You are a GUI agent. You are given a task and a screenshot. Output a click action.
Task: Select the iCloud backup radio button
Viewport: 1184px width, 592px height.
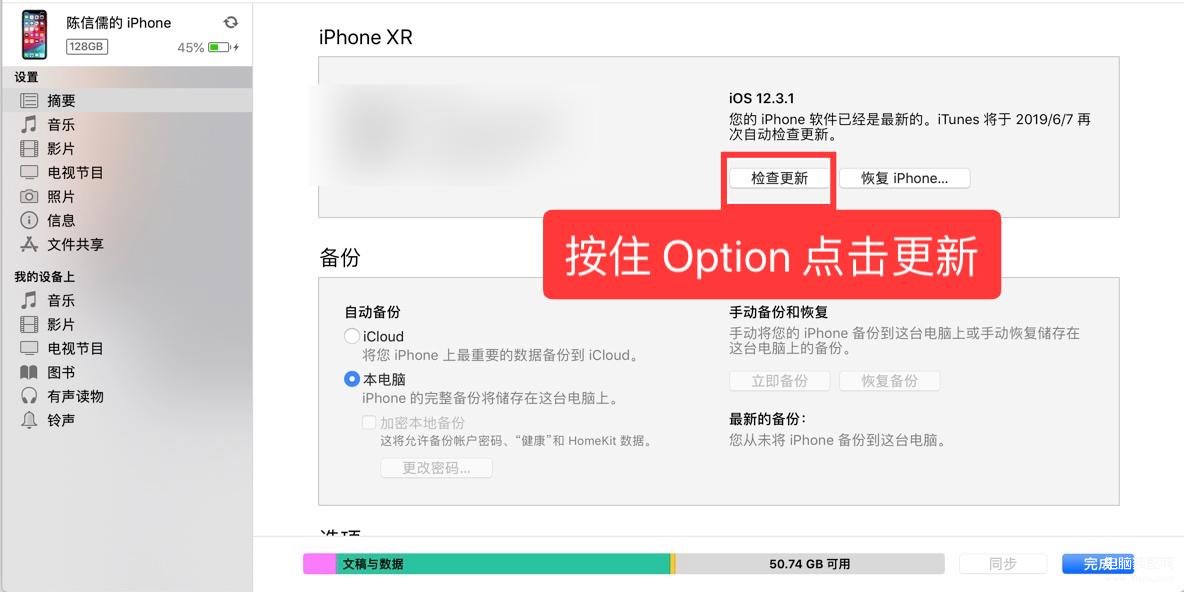tap(352, 337)
